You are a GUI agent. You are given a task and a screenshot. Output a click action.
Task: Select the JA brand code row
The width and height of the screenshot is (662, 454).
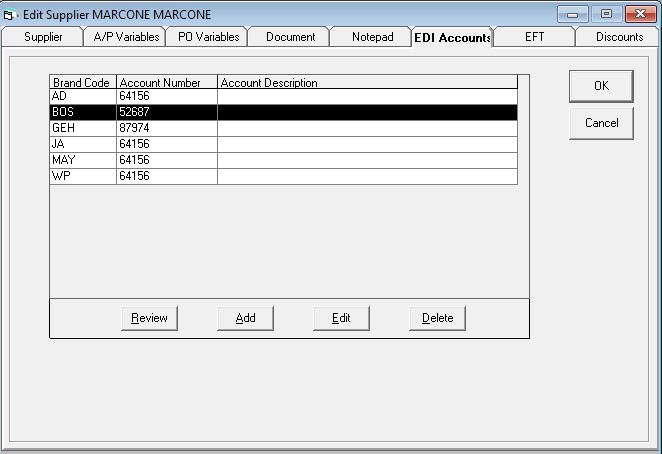point(284,144)
